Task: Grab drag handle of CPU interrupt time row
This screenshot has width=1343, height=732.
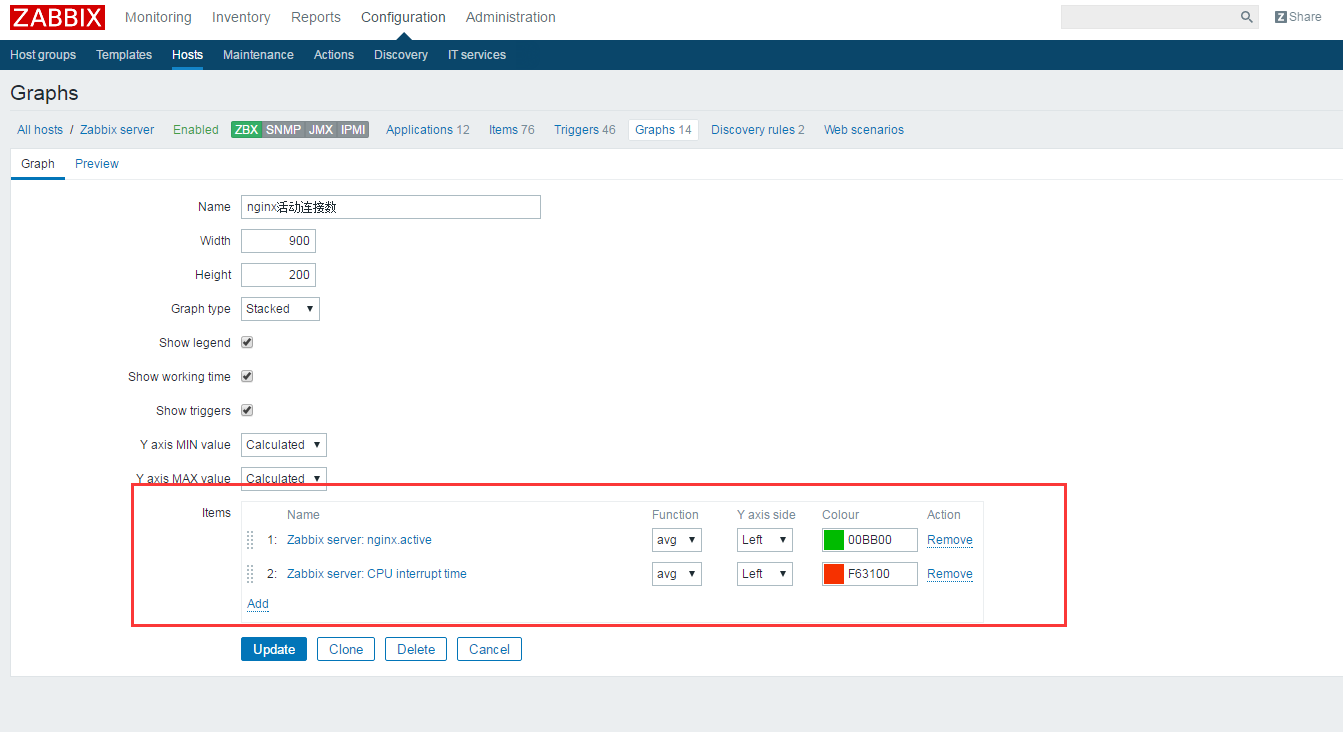Action: [x=250, y=574]
